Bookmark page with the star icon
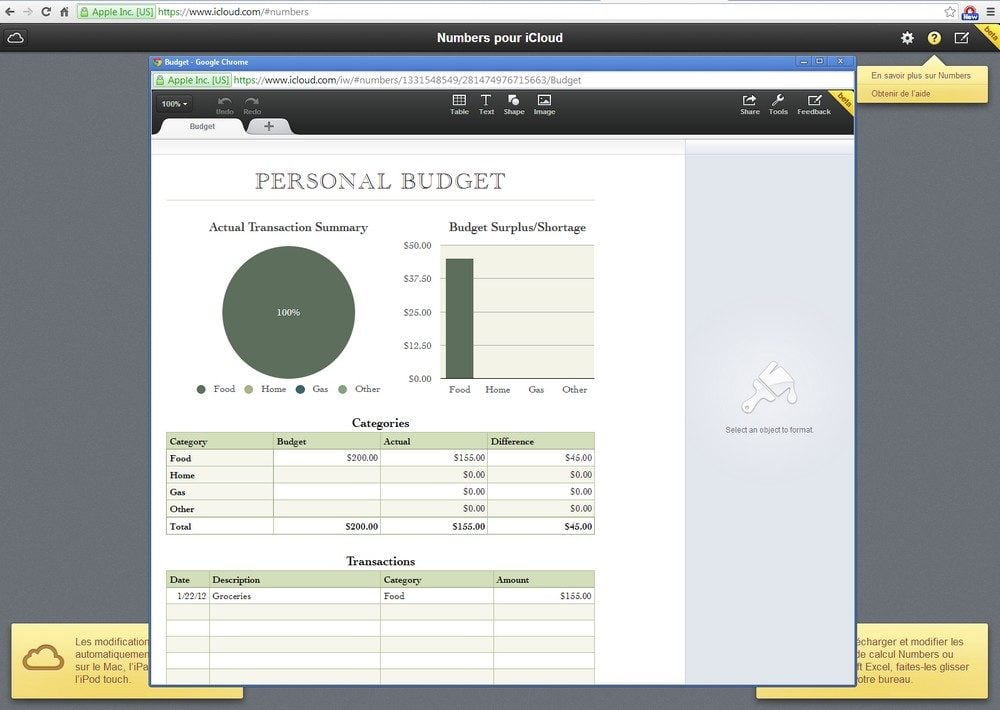This screenshot has width=1000, height=710. 950,12
